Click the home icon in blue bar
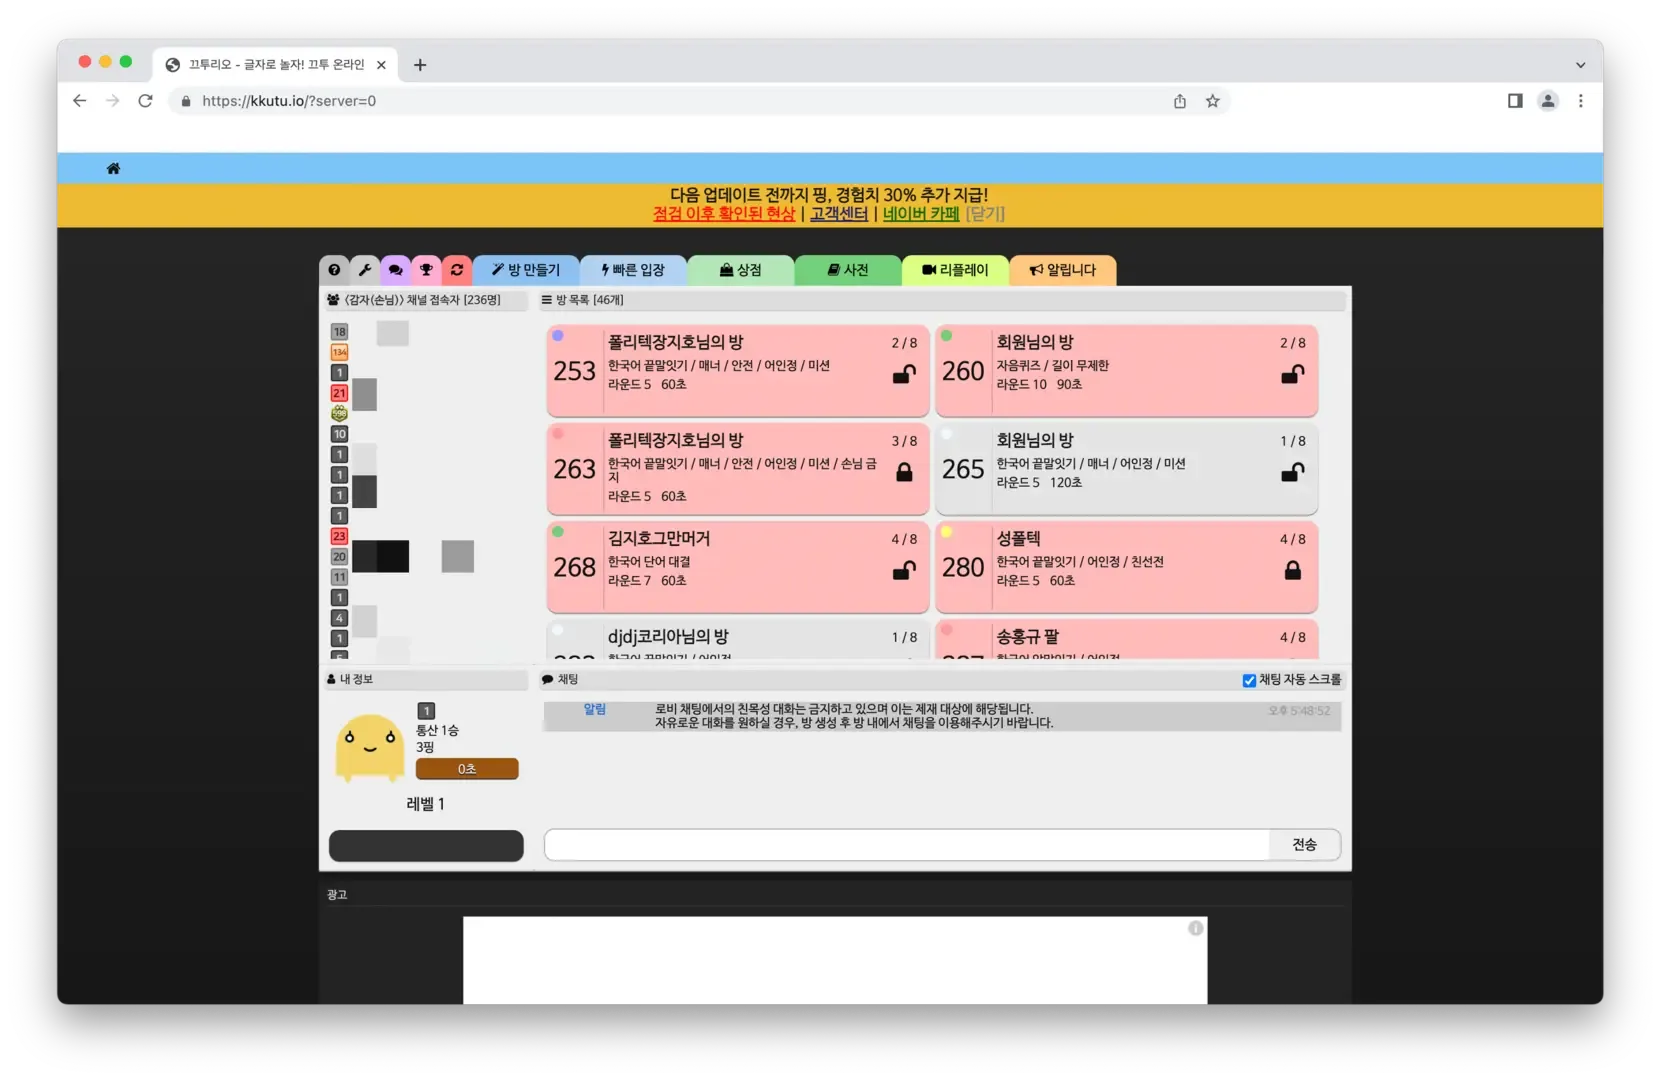The width and height of the screenshot is (1663, 1080). (113, 169)
